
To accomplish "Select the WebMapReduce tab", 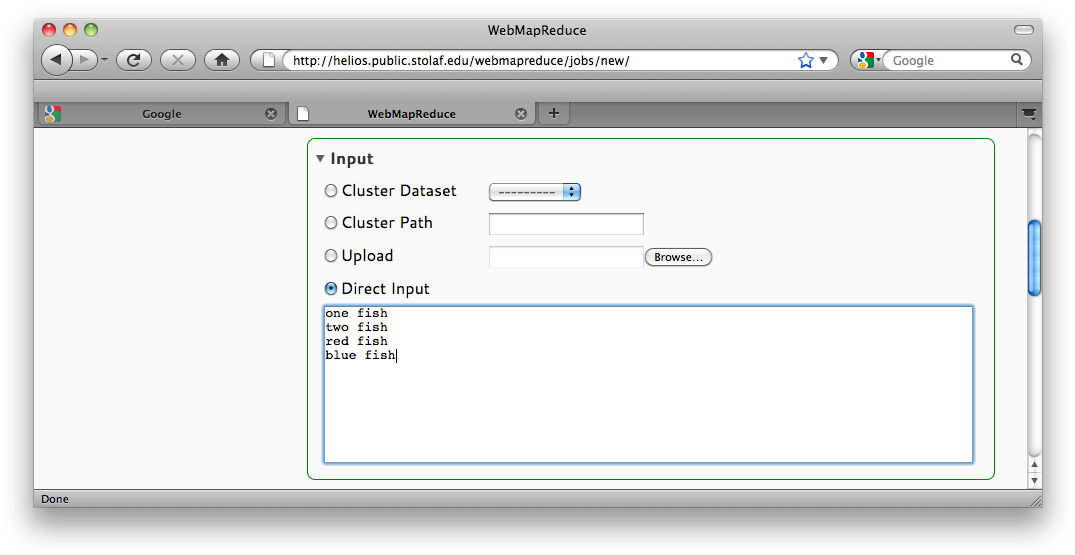I will pos(411,114).
